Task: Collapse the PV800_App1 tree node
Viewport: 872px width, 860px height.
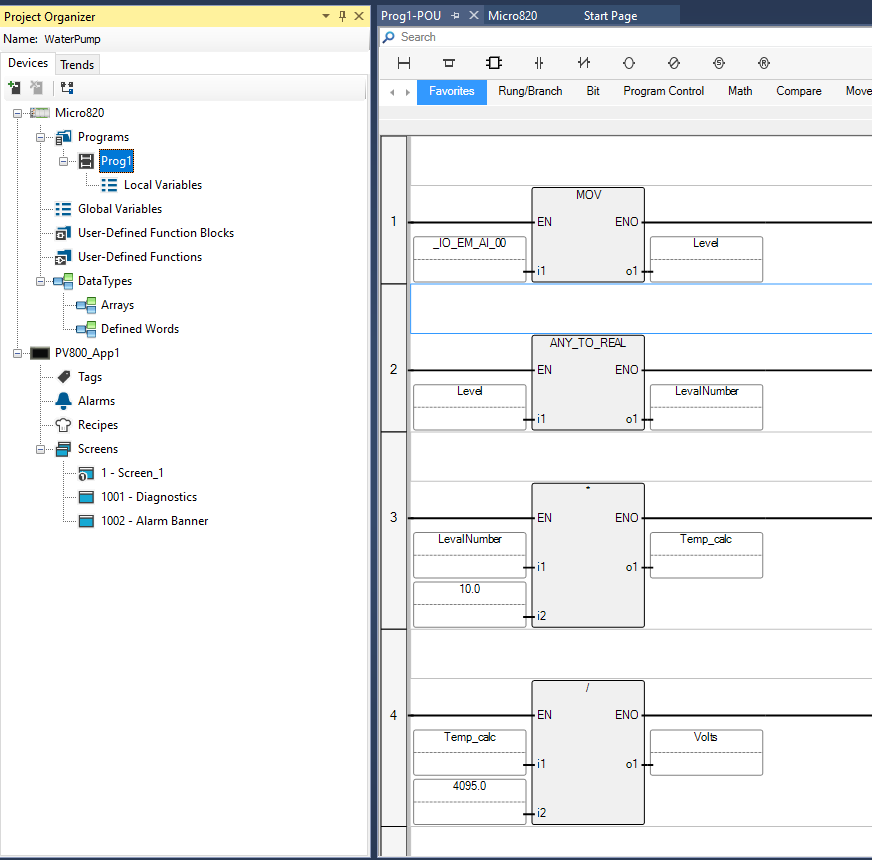Action: click(x=17, y=354)
